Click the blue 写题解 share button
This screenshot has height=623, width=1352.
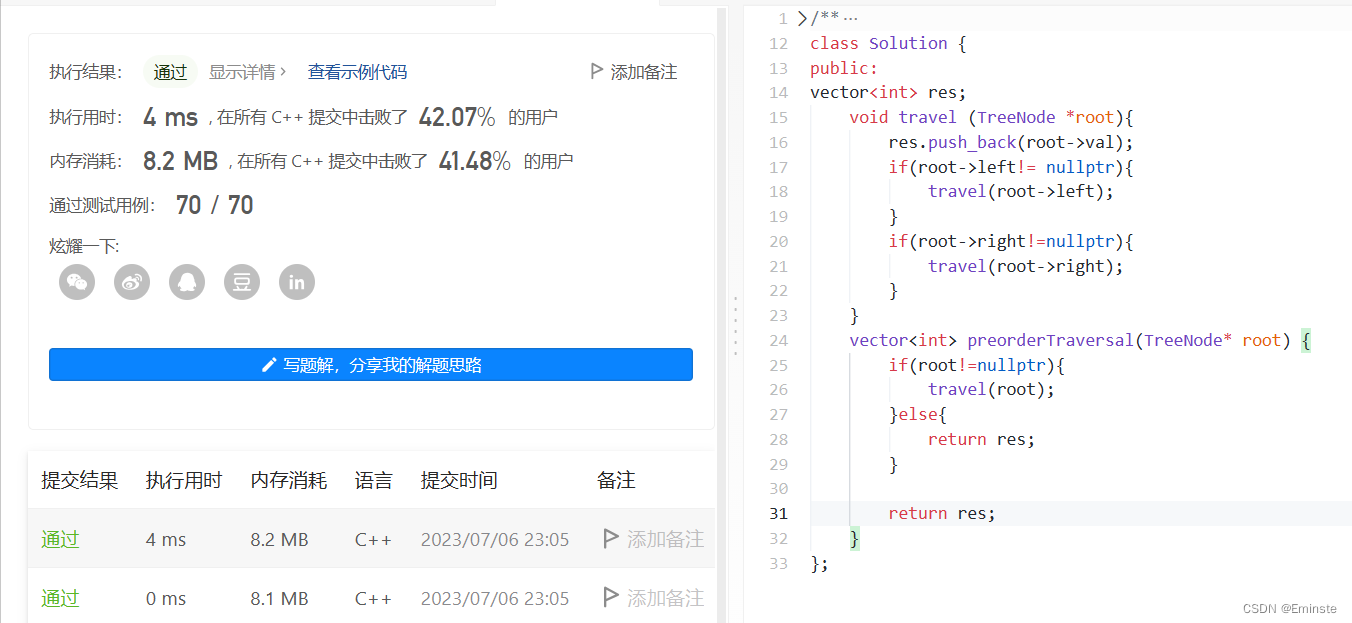370,364
